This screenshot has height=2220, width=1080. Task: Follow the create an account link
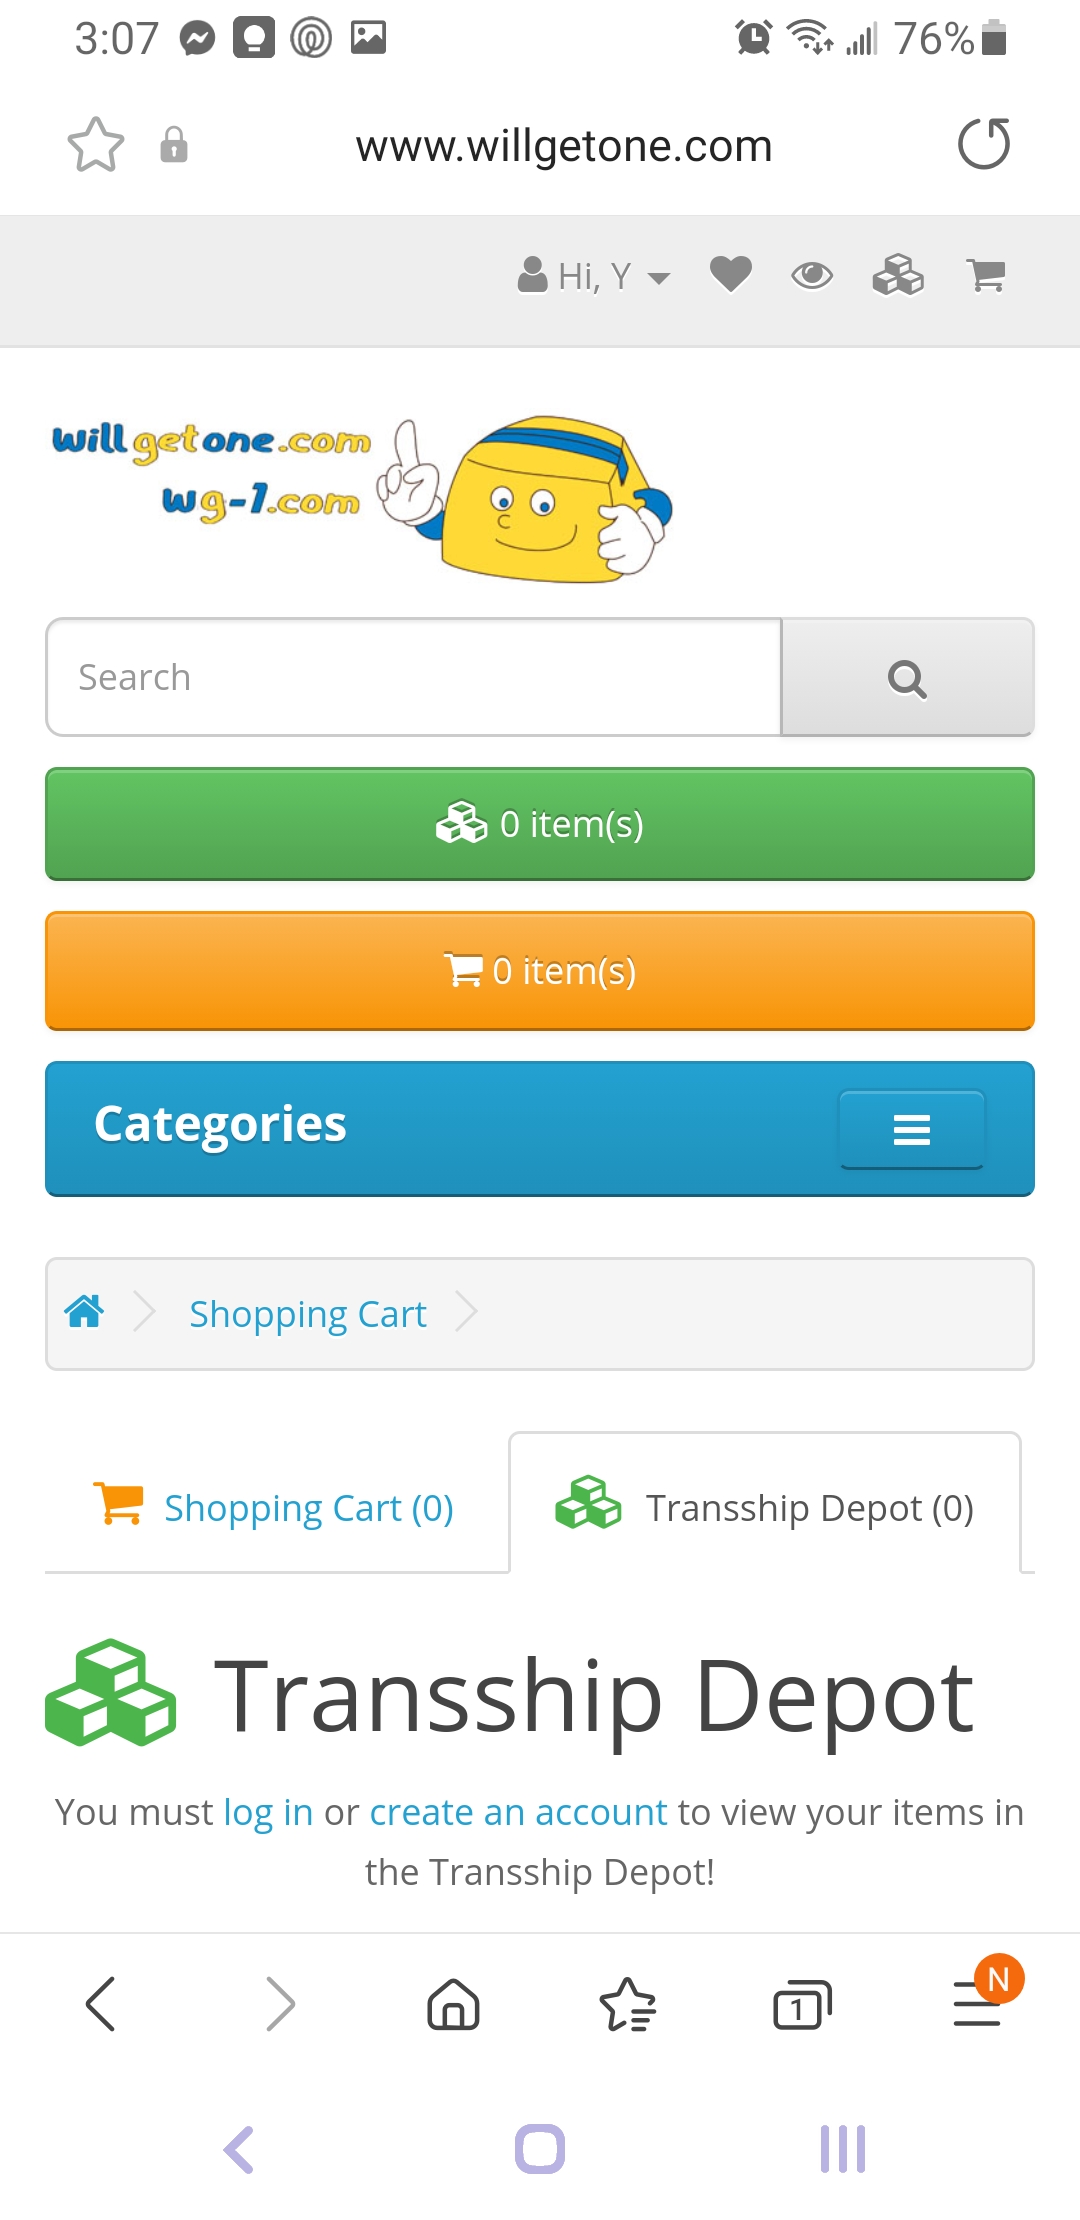click(518, 1812)
